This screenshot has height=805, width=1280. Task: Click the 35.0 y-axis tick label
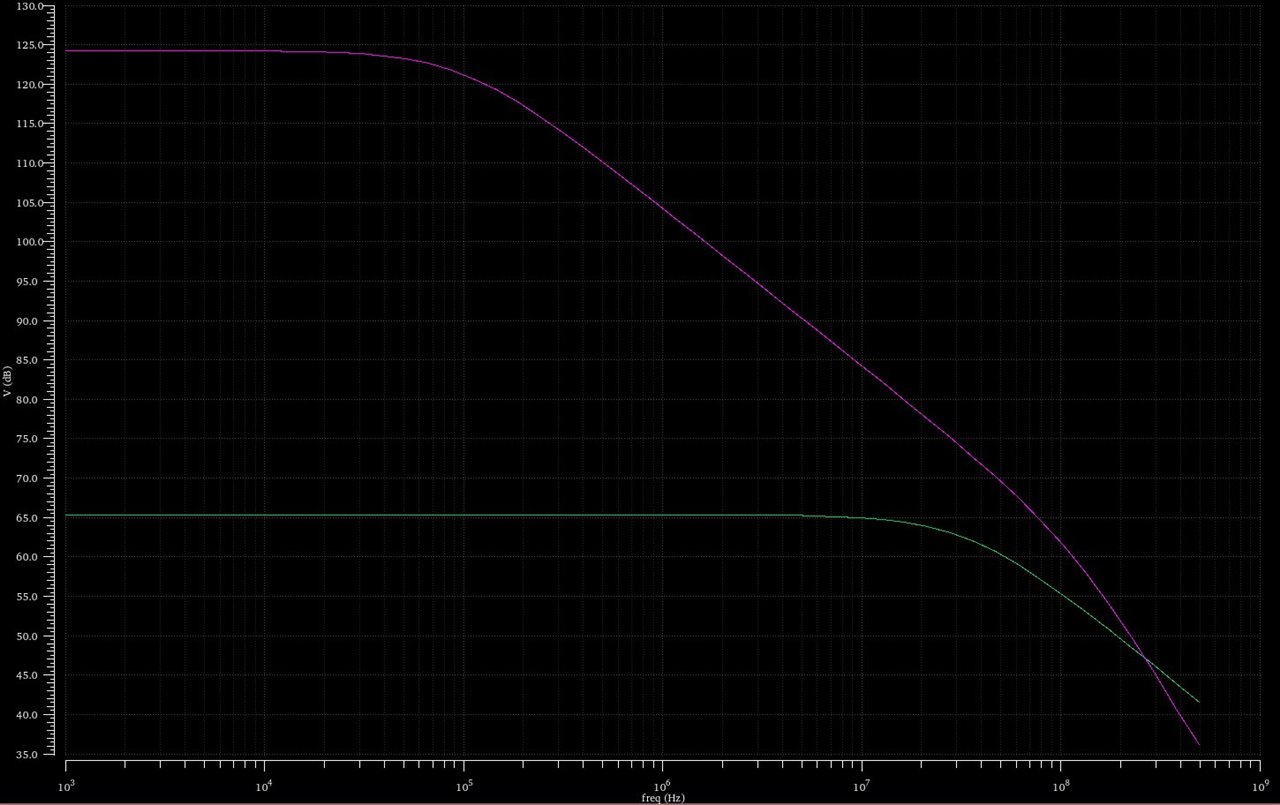(x=33, y=755)
